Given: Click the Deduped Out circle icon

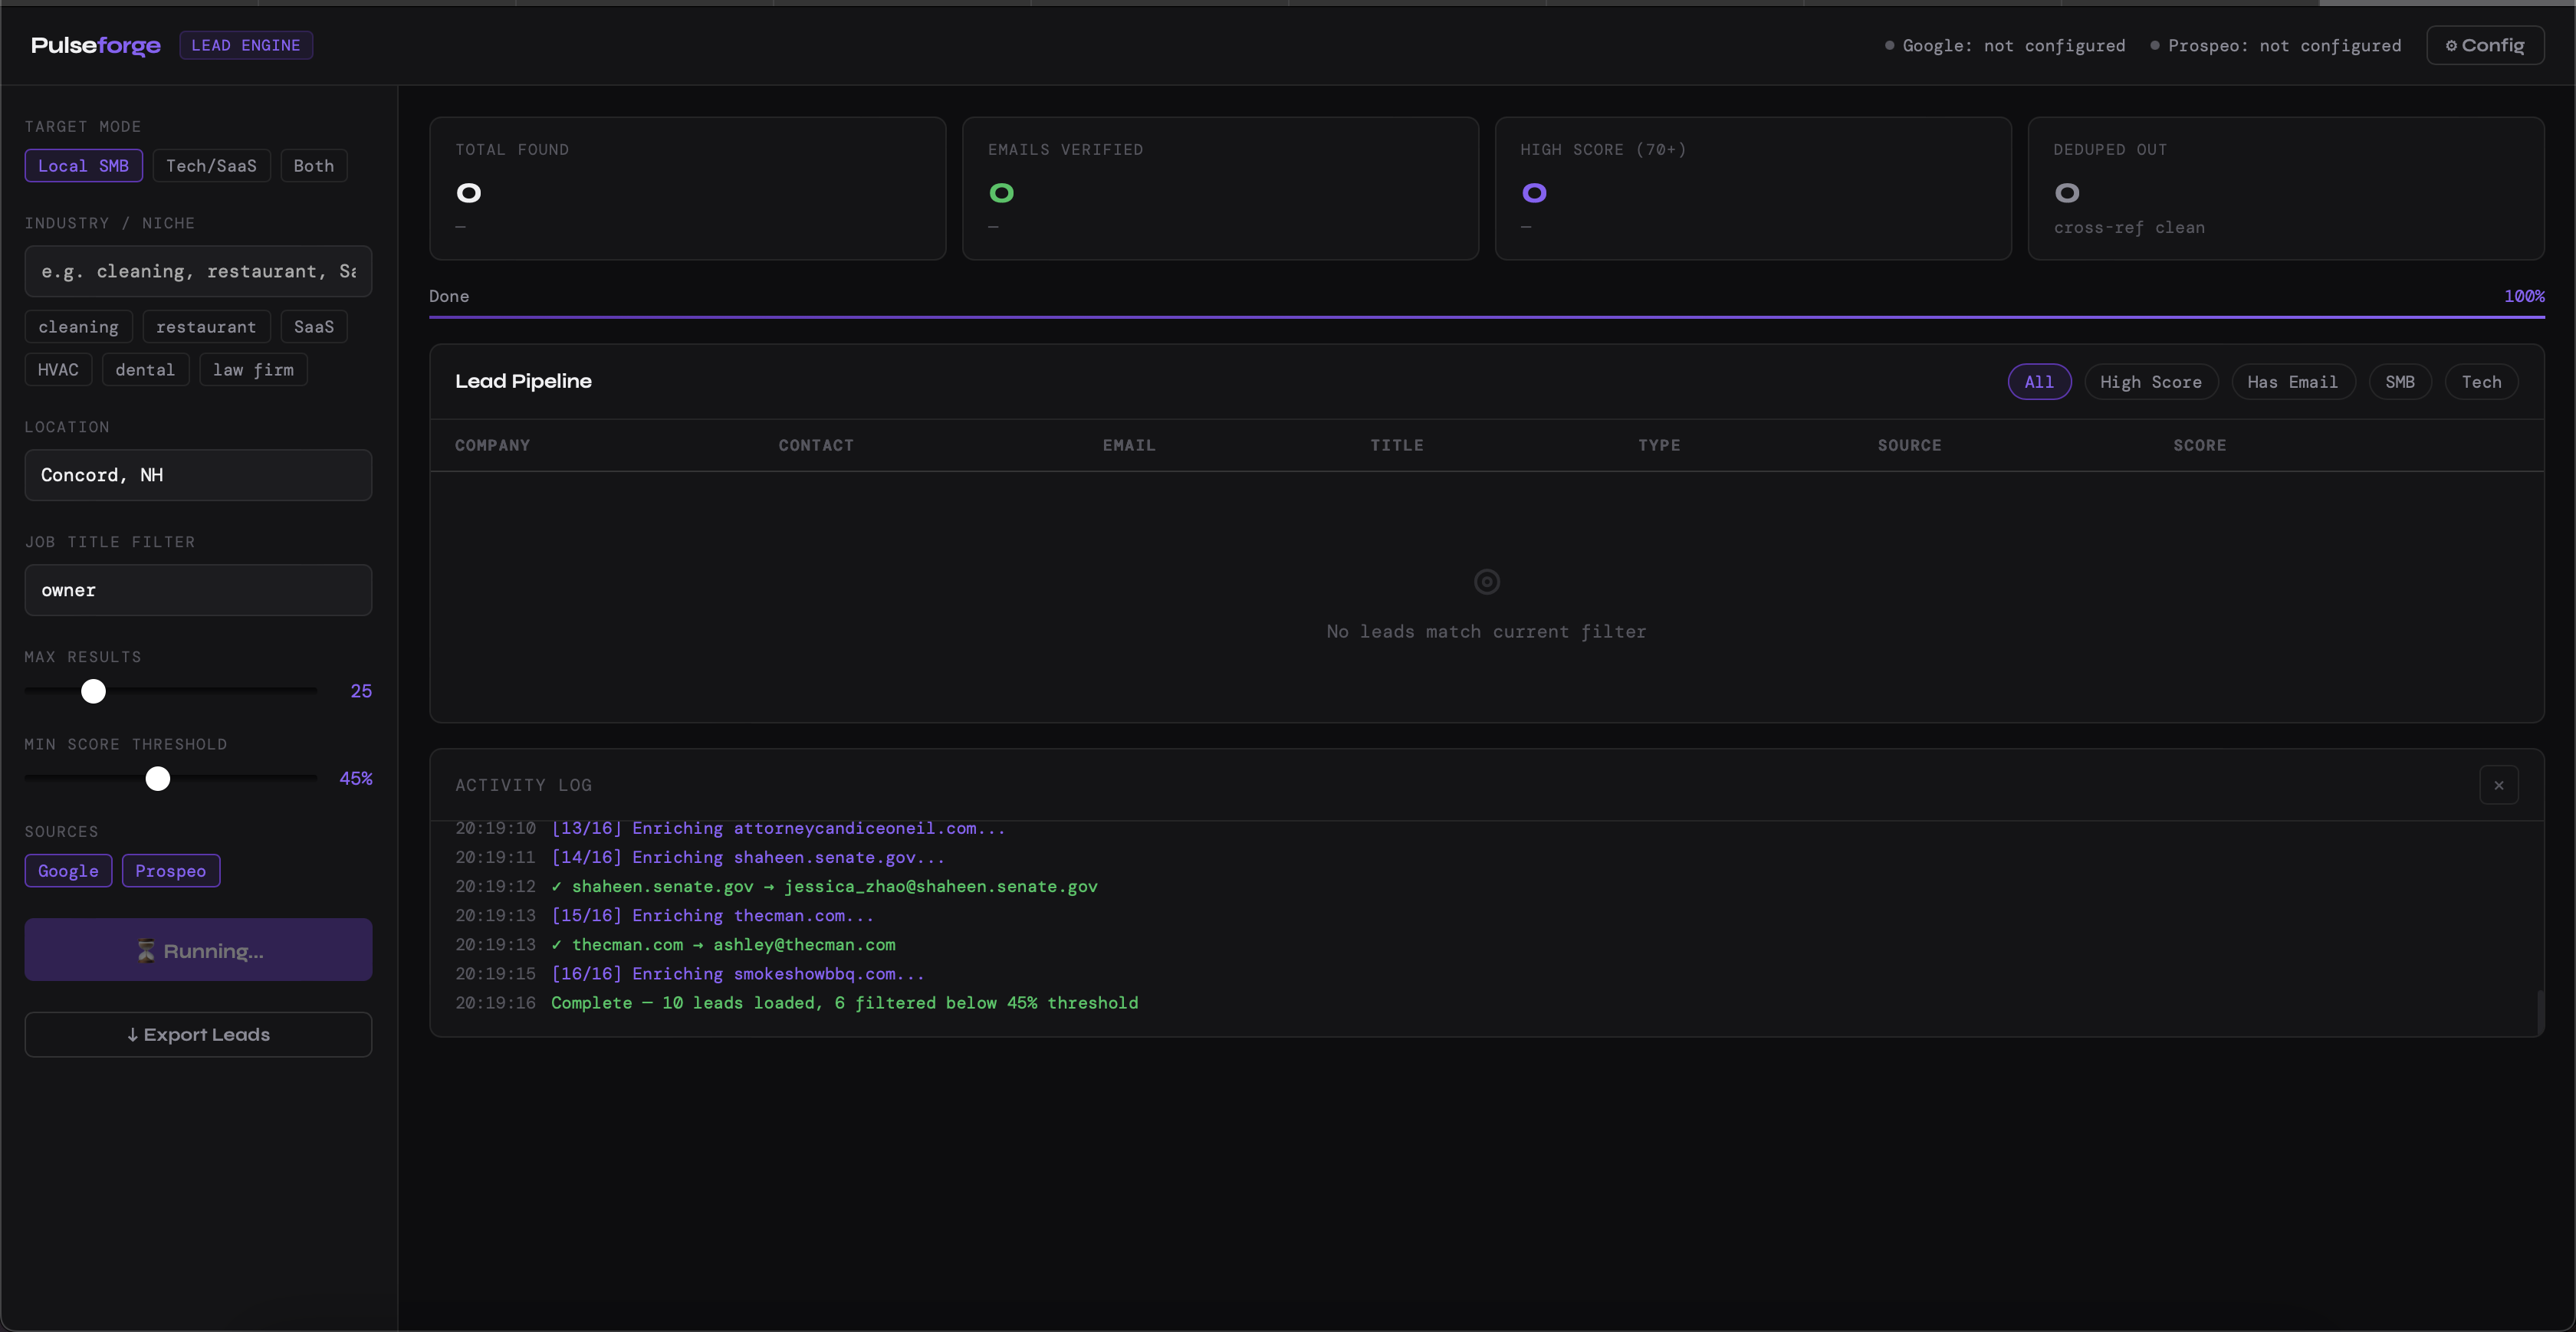Looking at the screenshot, I should coord(2068,192).
